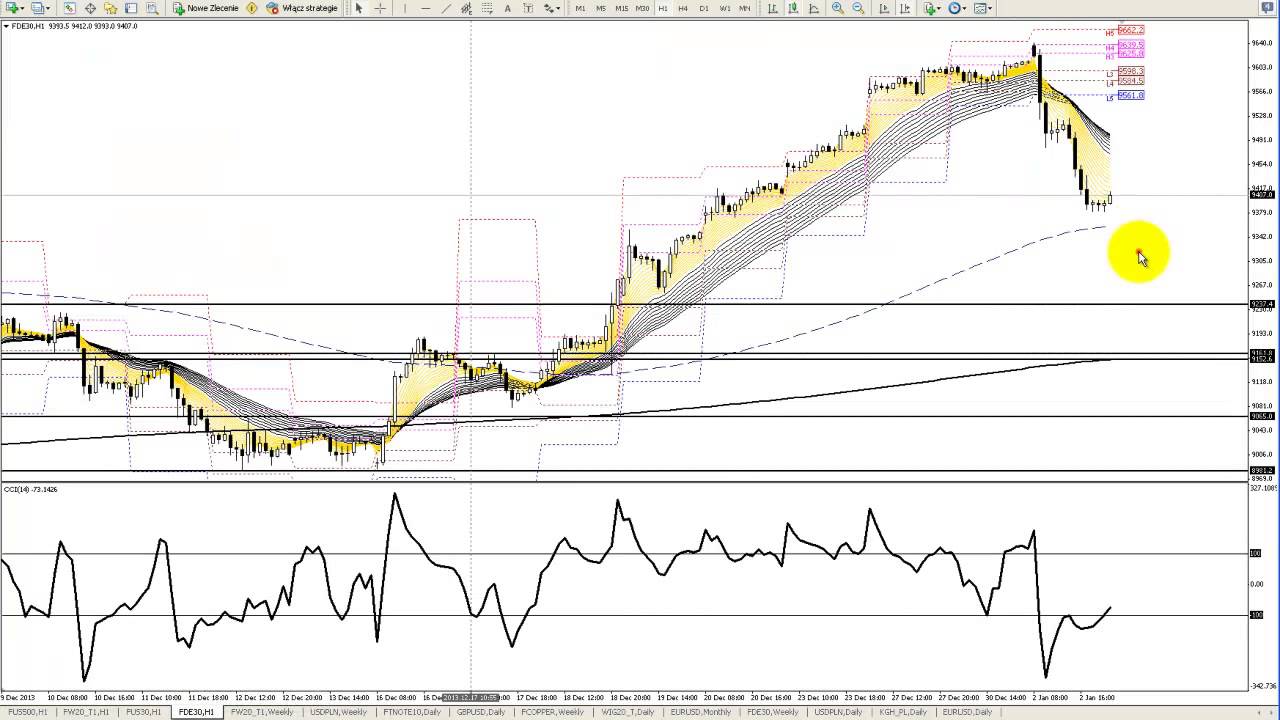1280x720 pixels.
Task: Open the GBPUSD,Daily chart tab
Action: point(481,712)
